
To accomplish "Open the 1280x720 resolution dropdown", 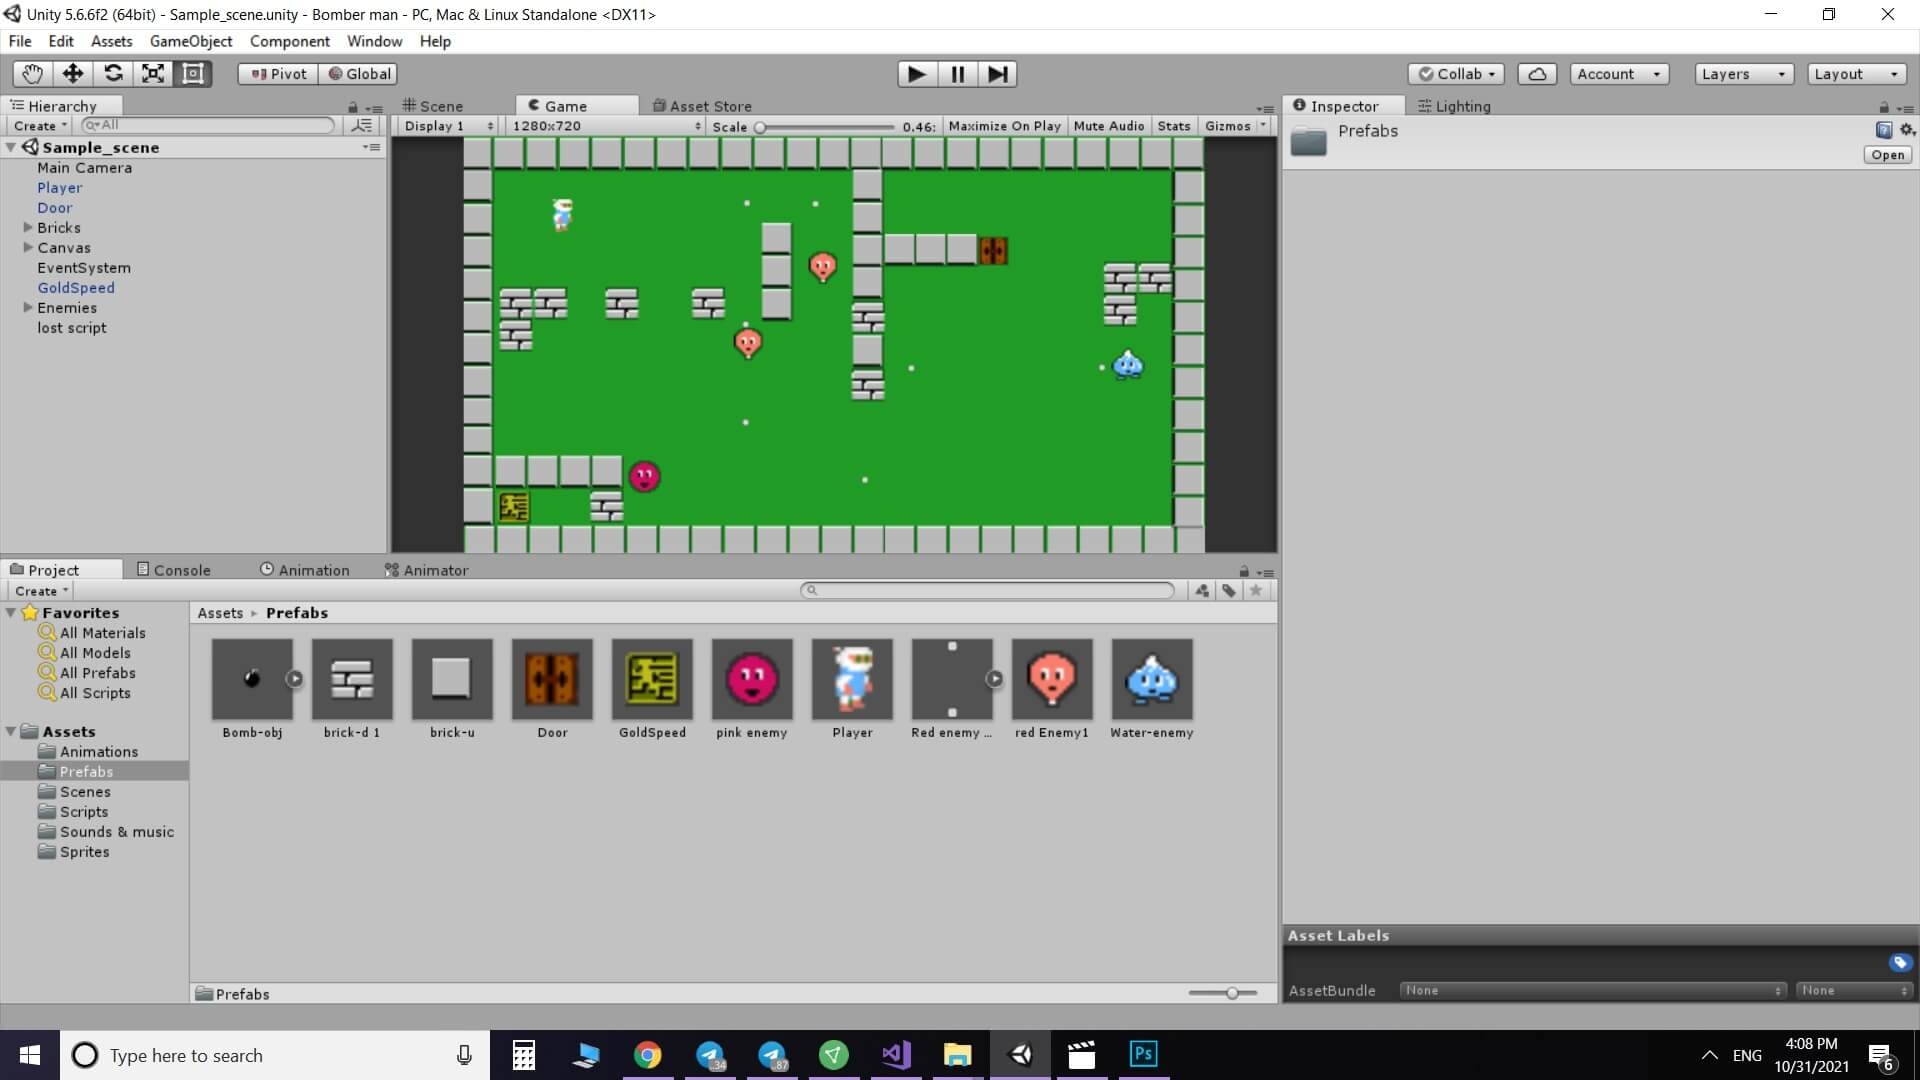I will [605, 126].
